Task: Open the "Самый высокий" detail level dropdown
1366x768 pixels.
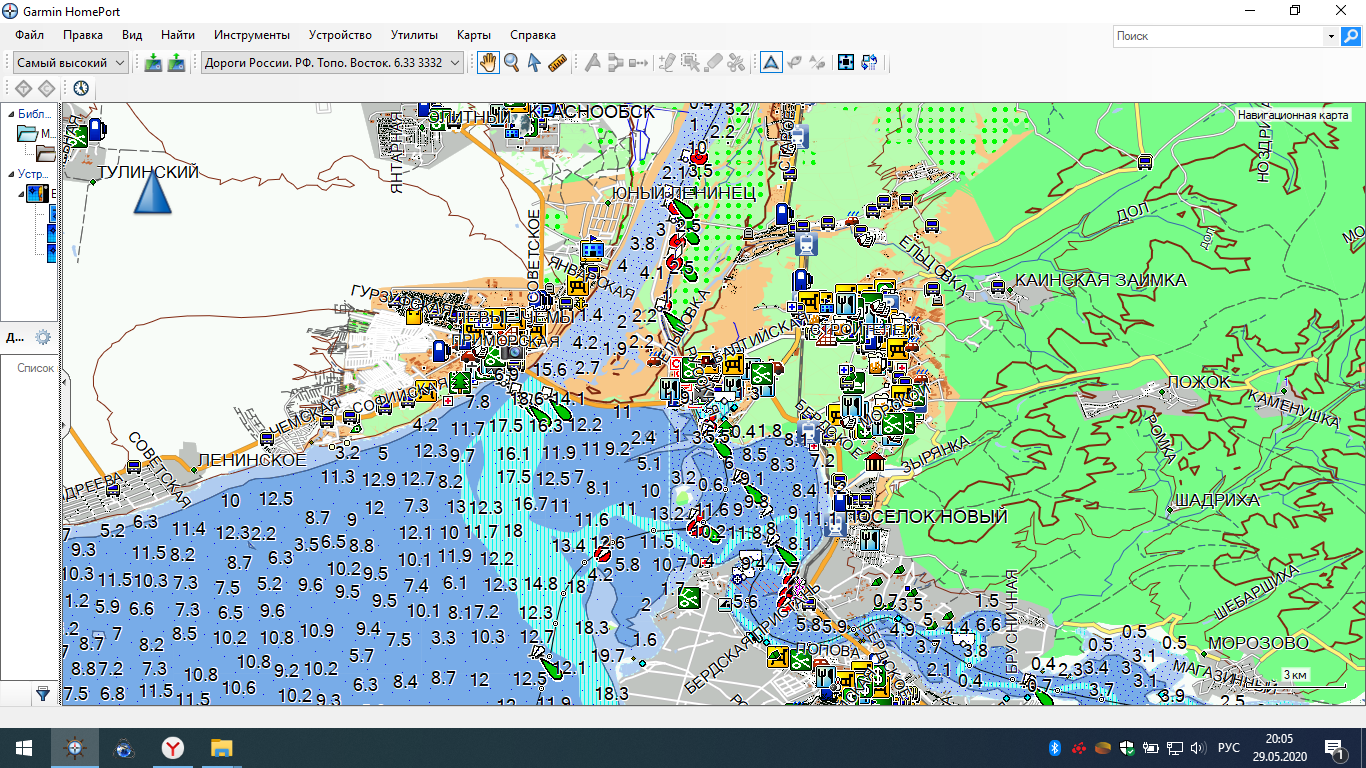Action: point(71,62)
